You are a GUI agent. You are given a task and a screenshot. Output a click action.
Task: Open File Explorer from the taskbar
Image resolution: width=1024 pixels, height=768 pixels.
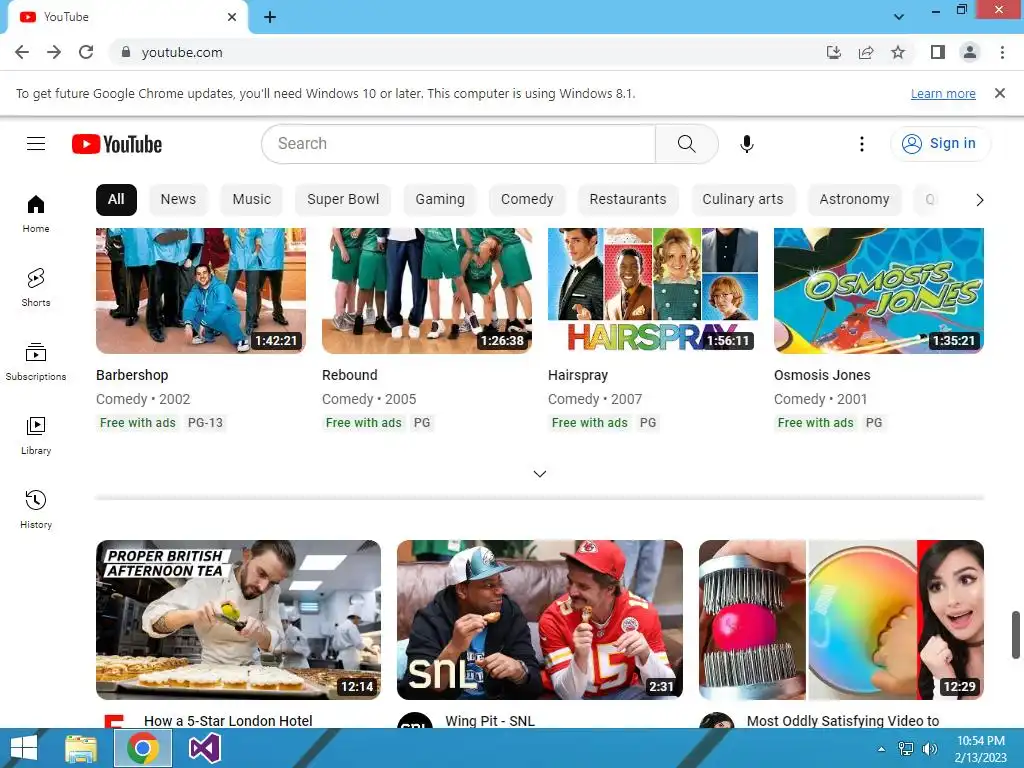pyautogui.click(x=81, y=748)
